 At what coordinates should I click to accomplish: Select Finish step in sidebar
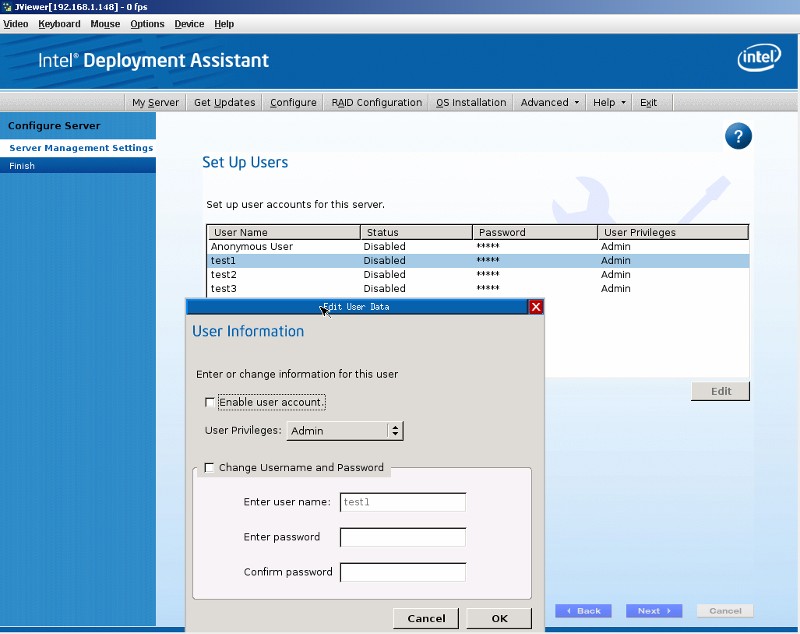tap(78, 166)
